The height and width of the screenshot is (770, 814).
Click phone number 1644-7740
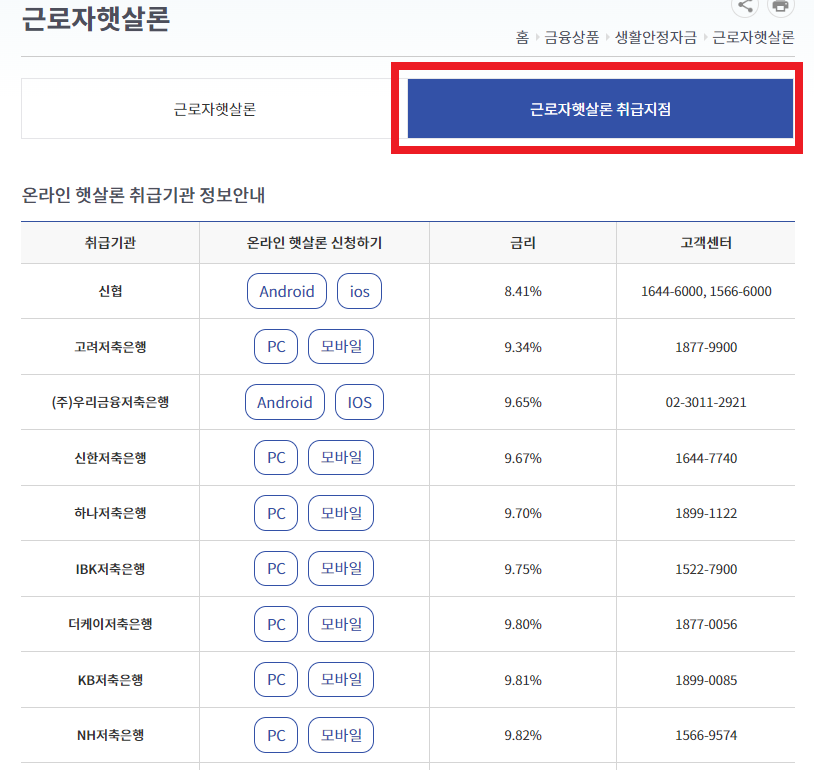(706, 458)
